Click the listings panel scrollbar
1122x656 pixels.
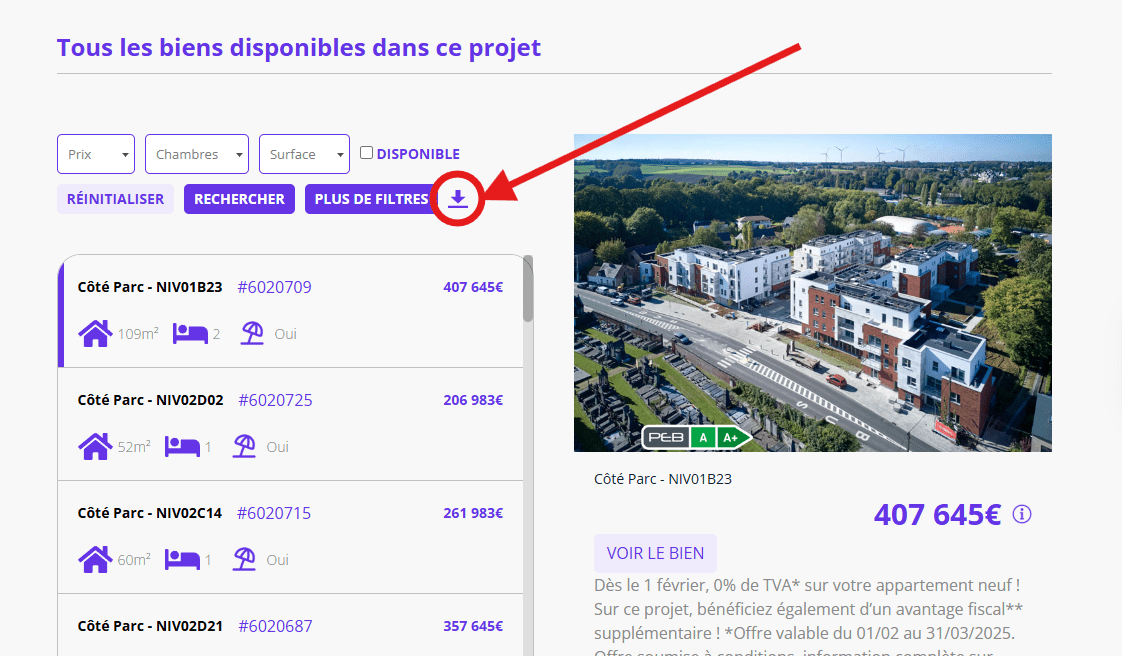[x=528, y=290]
